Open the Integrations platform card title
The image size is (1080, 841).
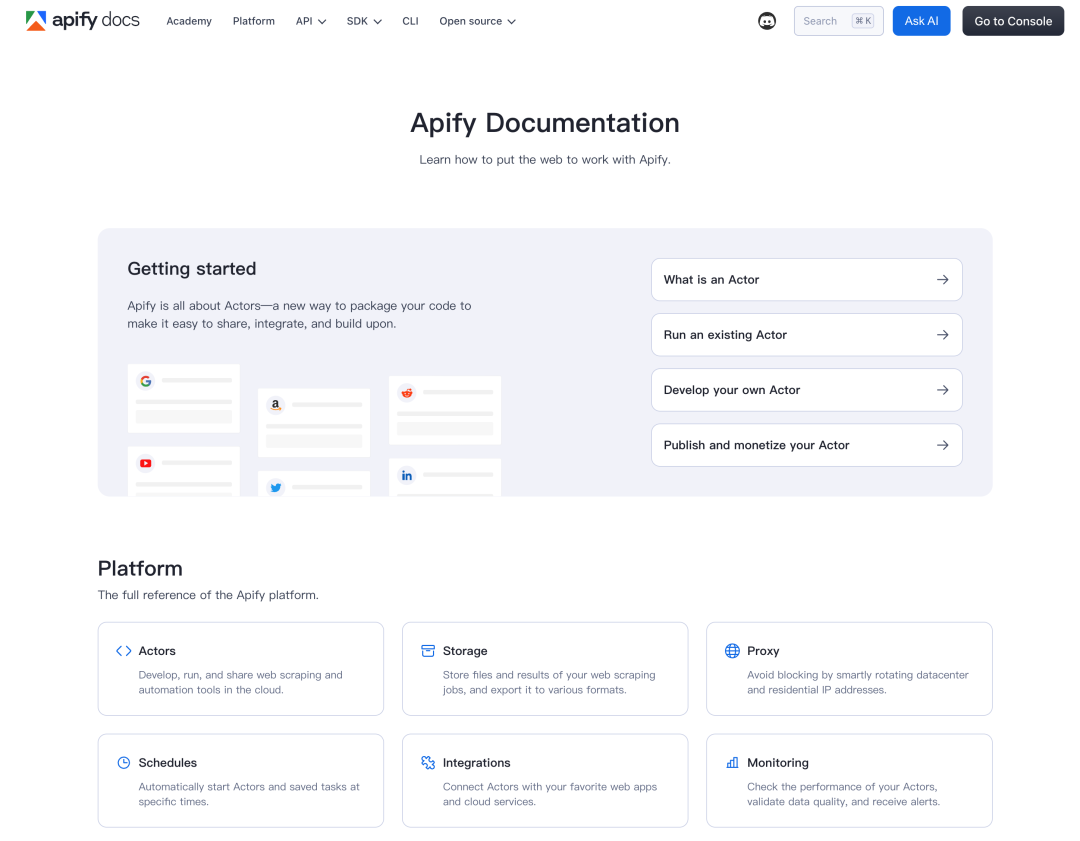click(x=477, y=762)
